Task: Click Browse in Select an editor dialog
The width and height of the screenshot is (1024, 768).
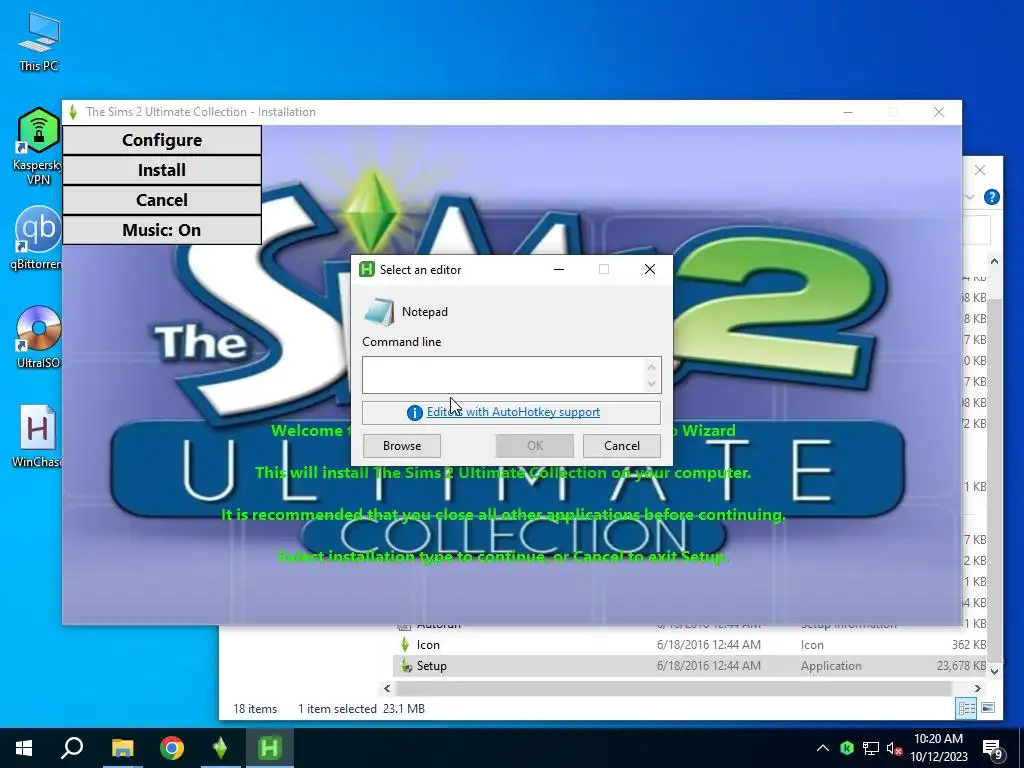Action: click(402, 446)
